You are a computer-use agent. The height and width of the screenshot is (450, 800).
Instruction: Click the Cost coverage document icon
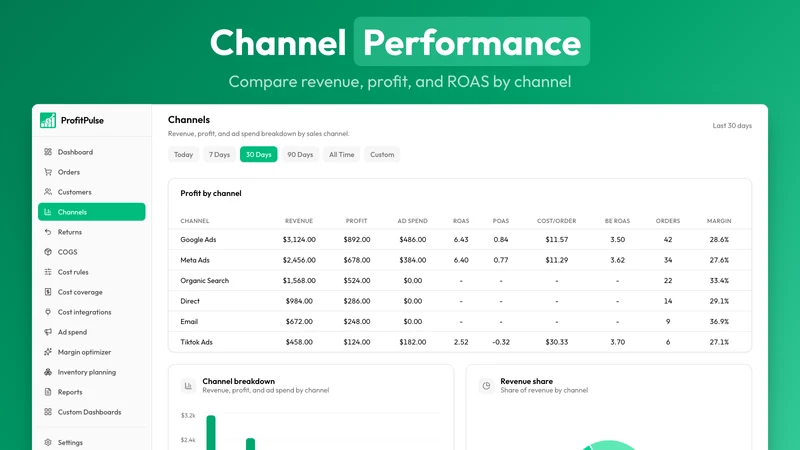(48, 292)
